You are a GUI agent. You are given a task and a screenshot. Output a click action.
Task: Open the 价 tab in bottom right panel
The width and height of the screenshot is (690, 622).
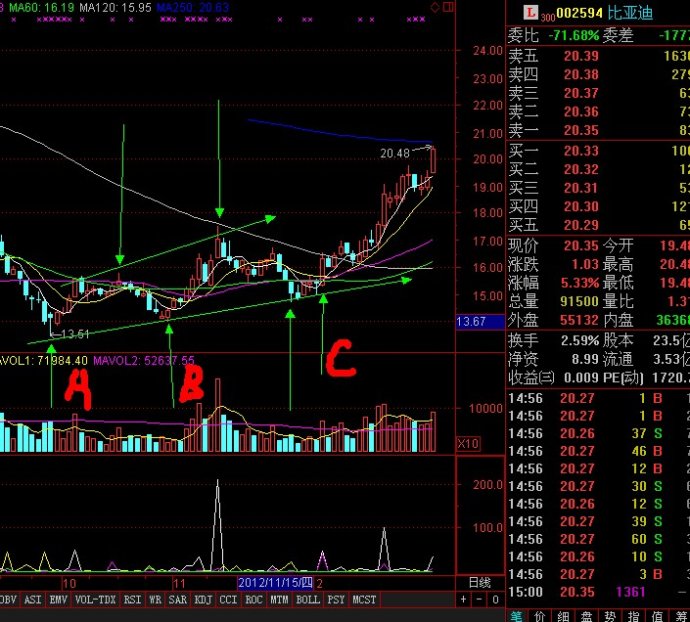point(540,616)
